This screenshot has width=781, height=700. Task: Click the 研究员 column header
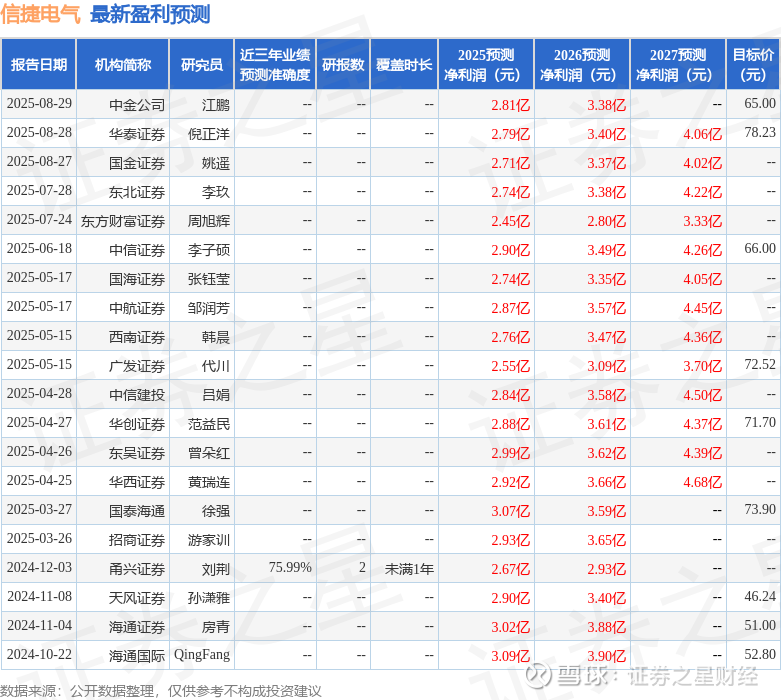point(202,65)
